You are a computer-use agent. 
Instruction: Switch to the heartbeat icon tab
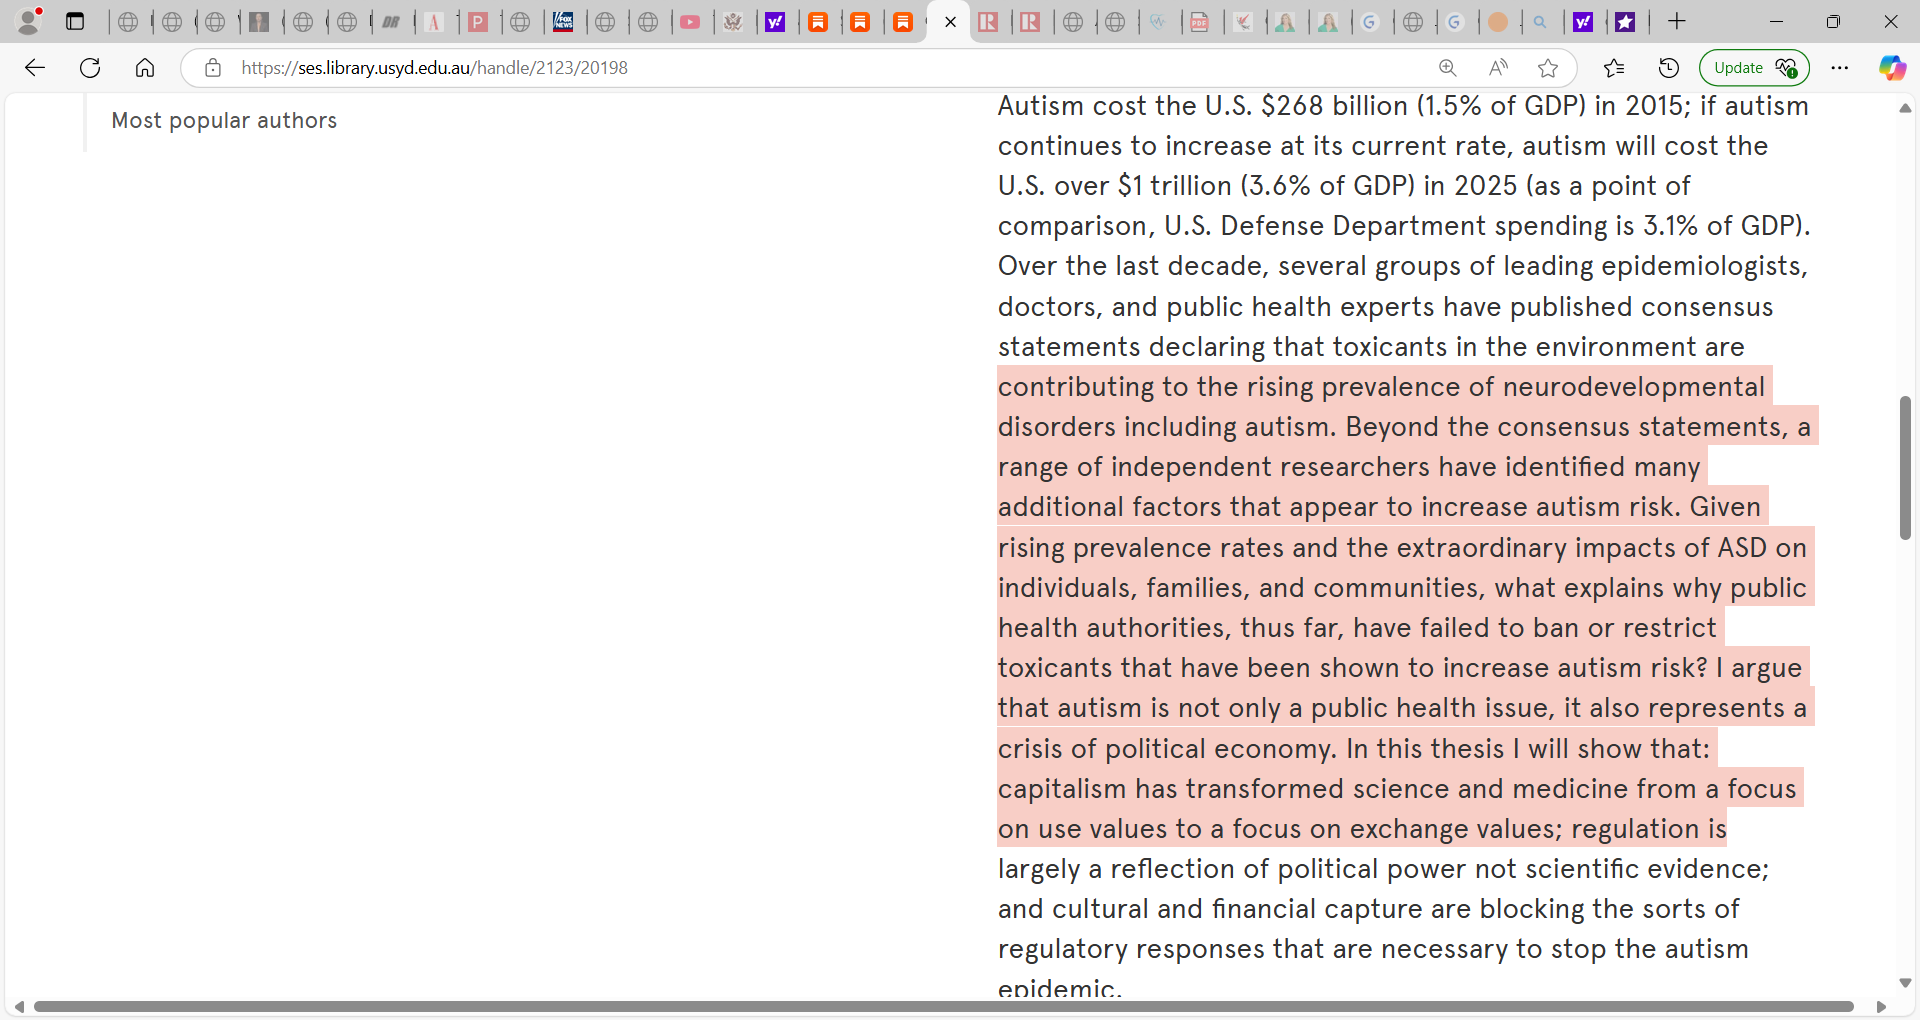pyautogui.click(x=1158, y=22)
